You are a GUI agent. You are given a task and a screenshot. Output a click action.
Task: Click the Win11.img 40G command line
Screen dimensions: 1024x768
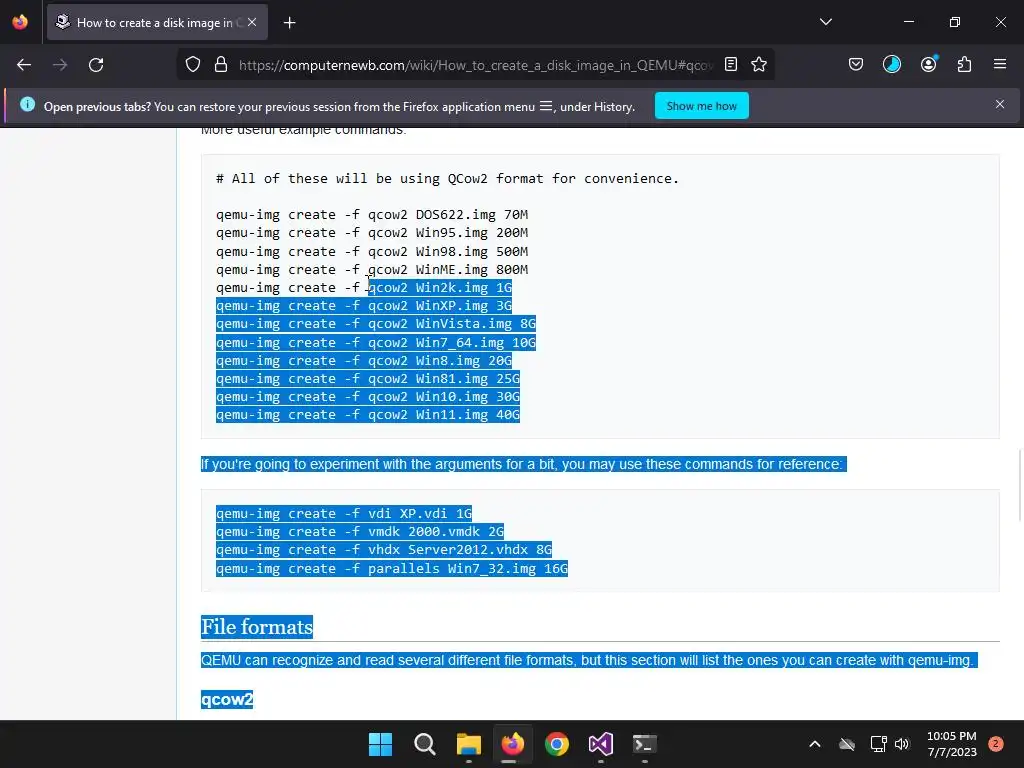tap(368, 415)
